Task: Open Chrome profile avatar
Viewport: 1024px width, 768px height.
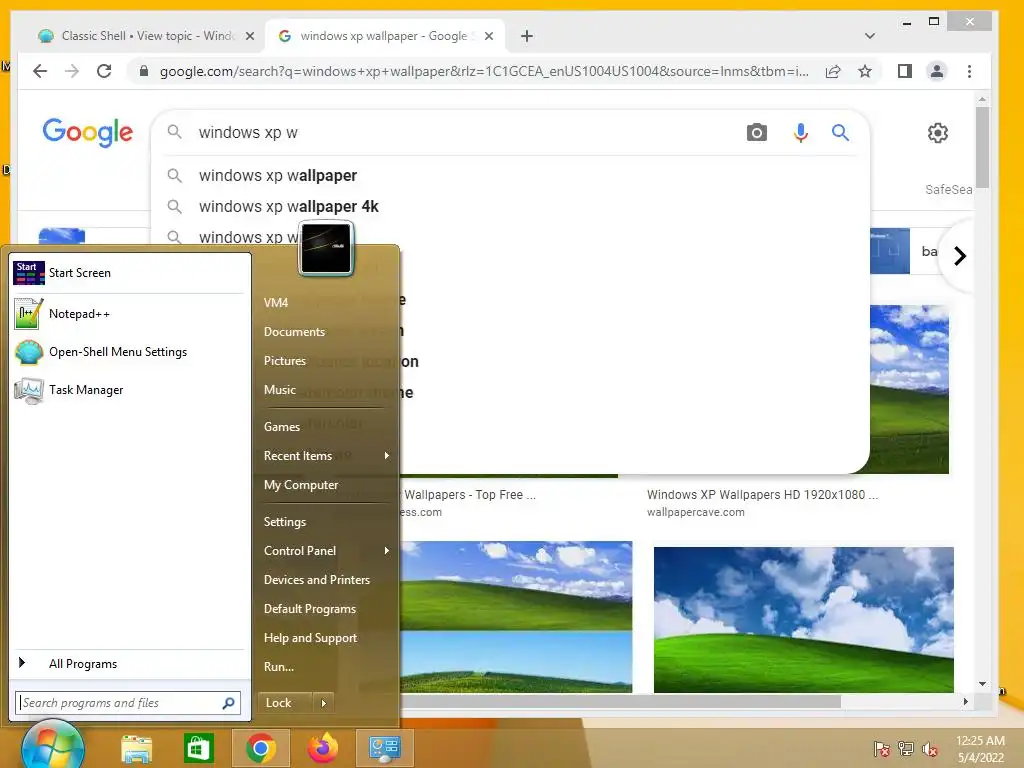Action: point(936,71)
